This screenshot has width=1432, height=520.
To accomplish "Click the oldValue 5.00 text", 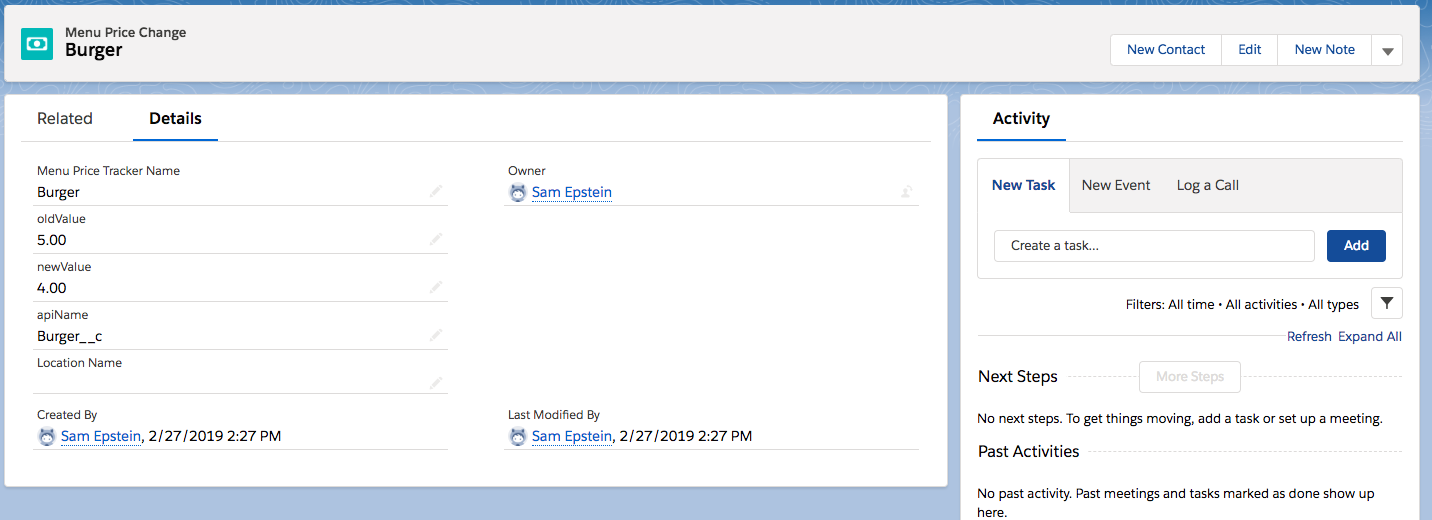I will [52, 240].
